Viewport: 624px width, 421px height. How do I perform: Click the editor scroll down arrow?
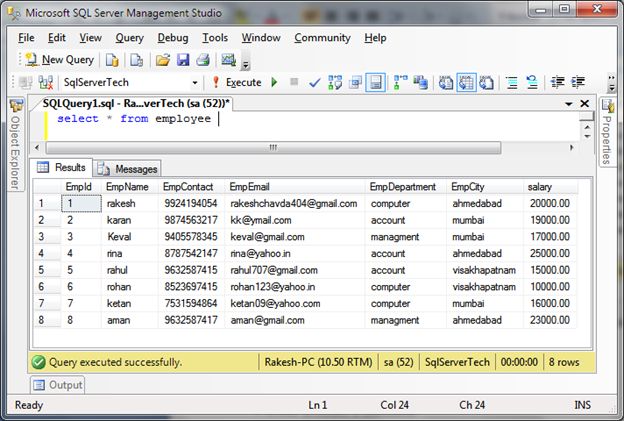[587, 136]
